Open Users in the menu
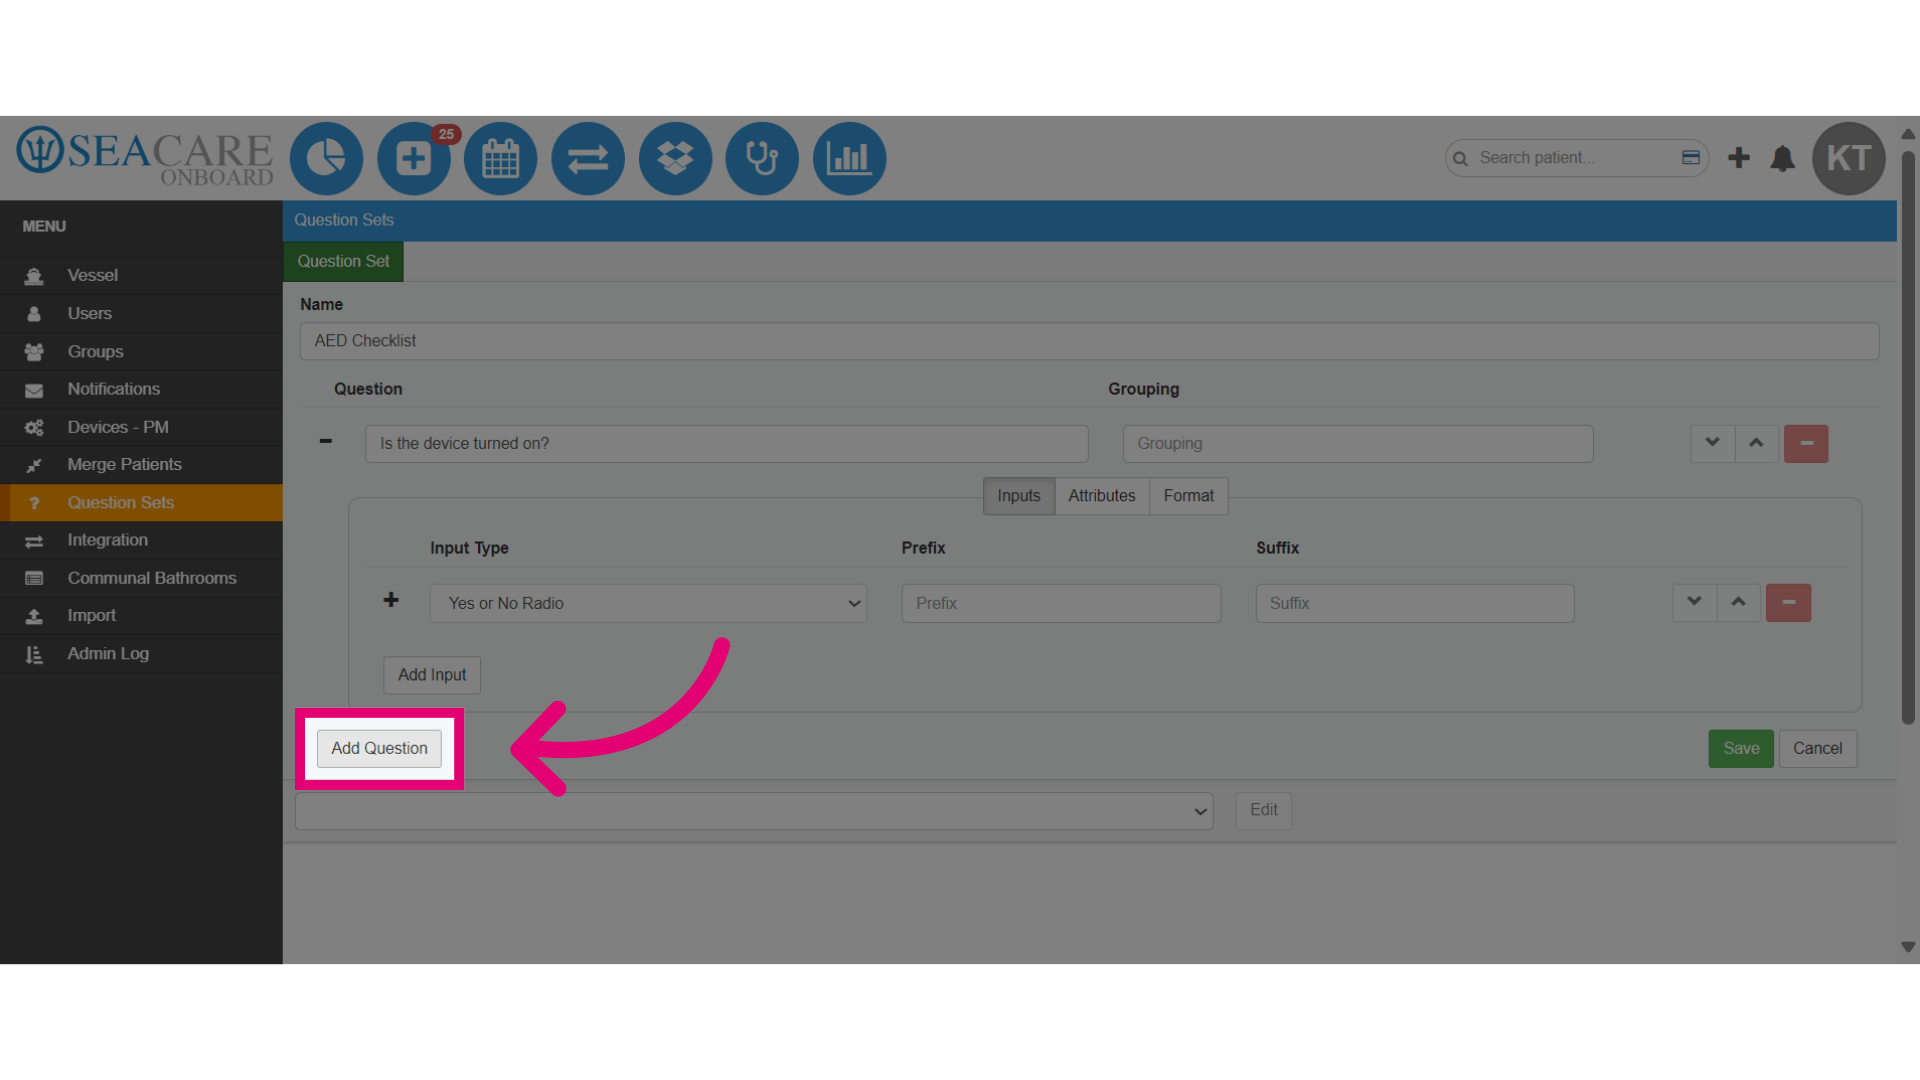 (141, 313)
